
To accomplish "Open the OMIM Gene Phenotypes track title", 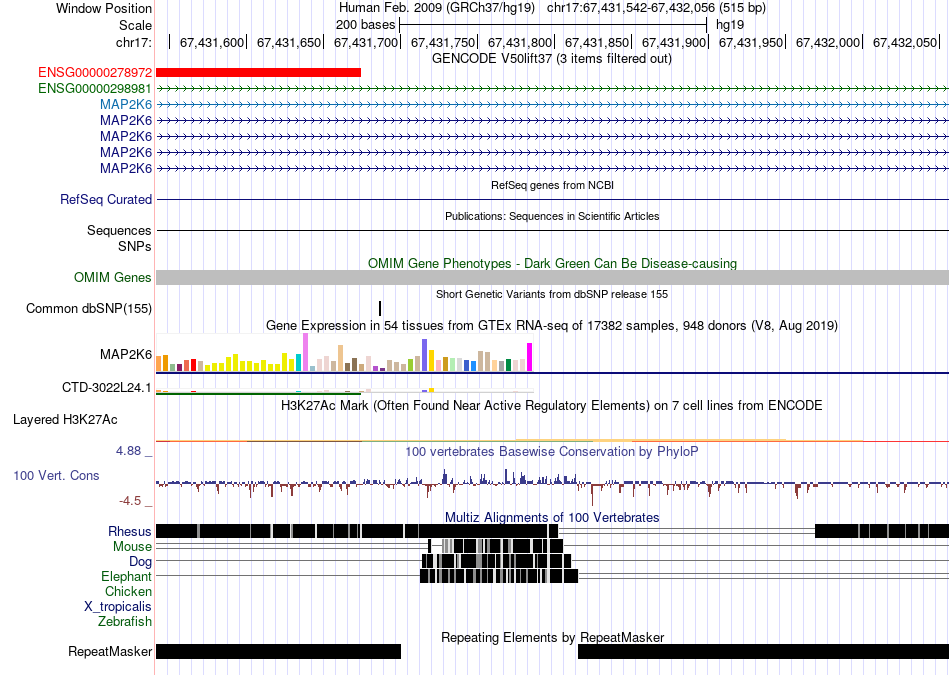I will click(x=552, y=264).
